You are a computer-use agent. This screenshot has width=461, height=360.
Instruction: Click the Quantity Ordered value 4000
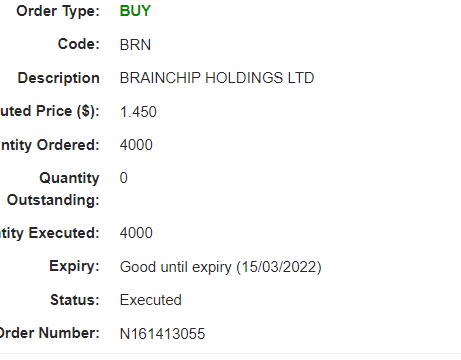pyautogui.click(x=136, y=145)
